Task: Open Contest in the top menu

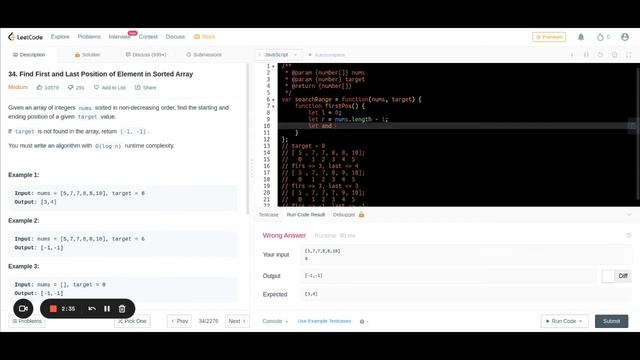Action: coord(148,37)
